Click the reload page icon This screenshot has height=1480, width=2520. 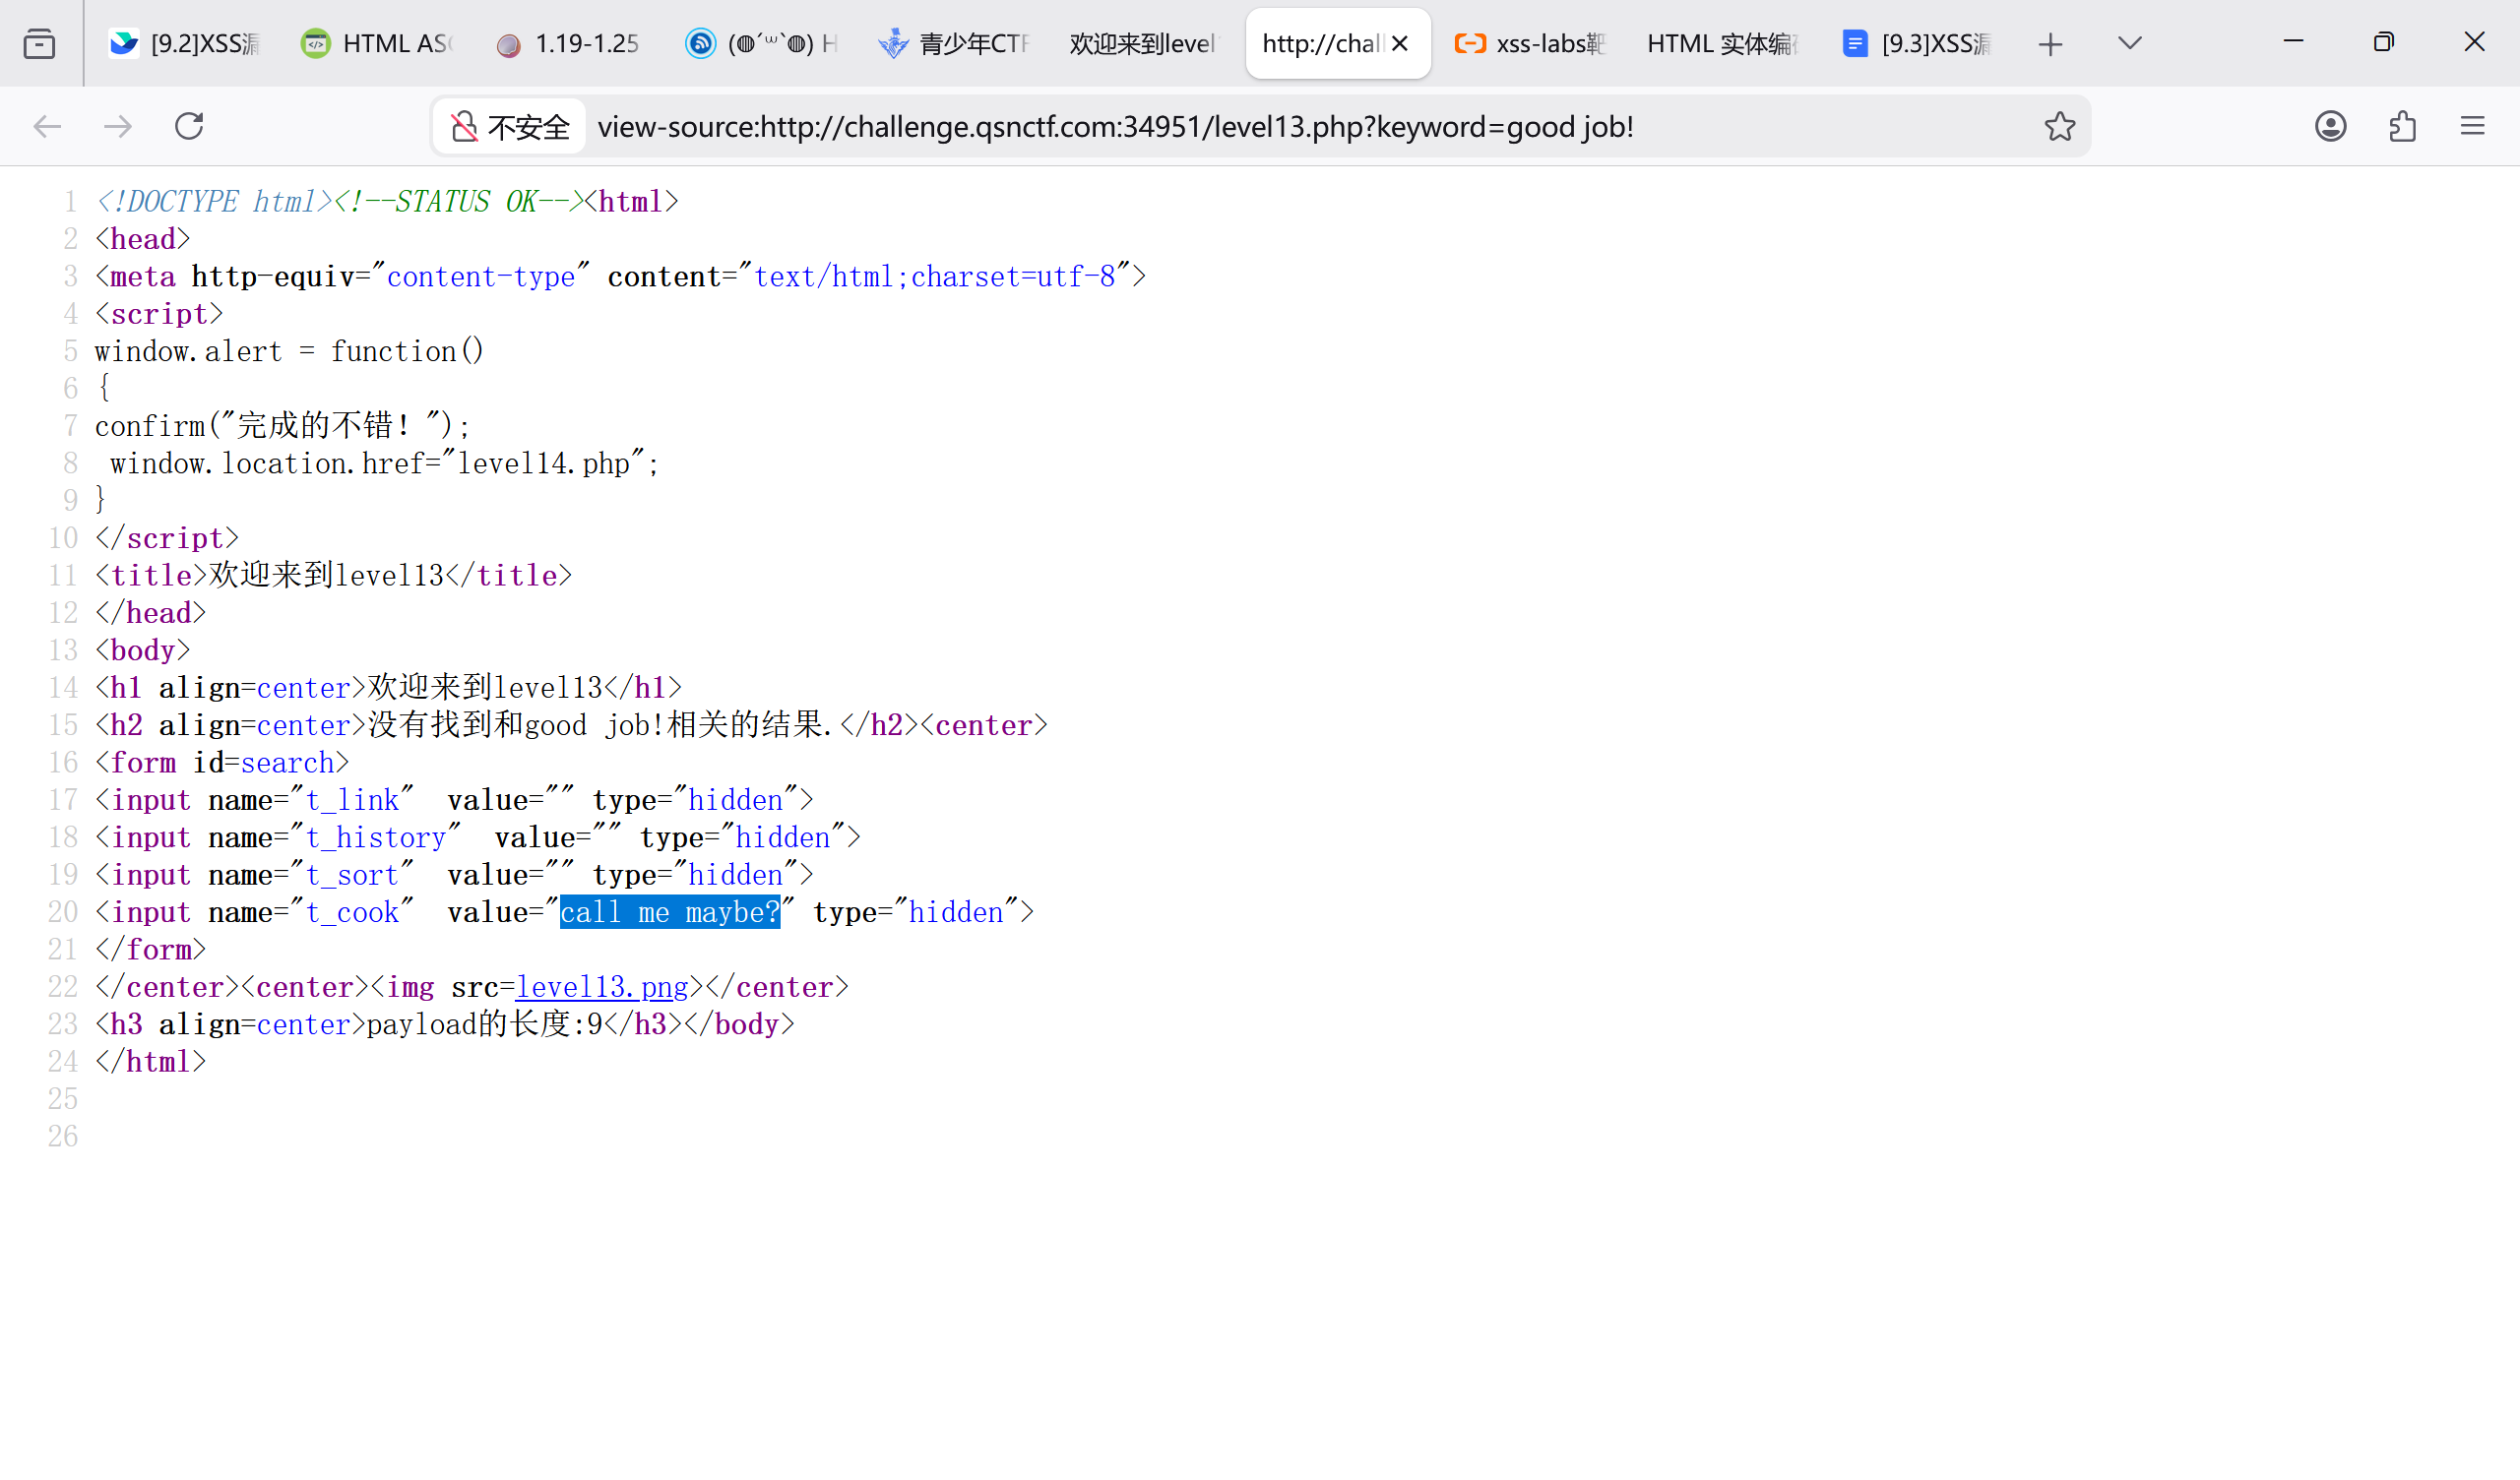[x=189, y=126]
